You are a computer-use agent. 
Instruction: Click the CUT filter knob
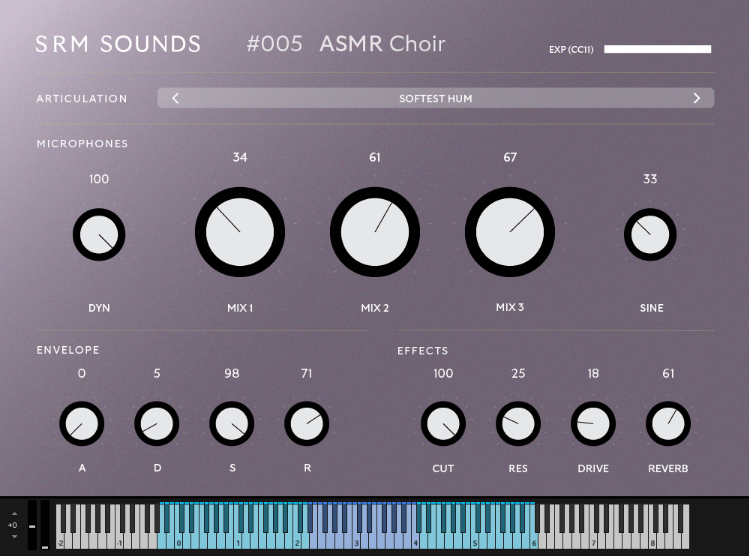[x=443, y=425]
